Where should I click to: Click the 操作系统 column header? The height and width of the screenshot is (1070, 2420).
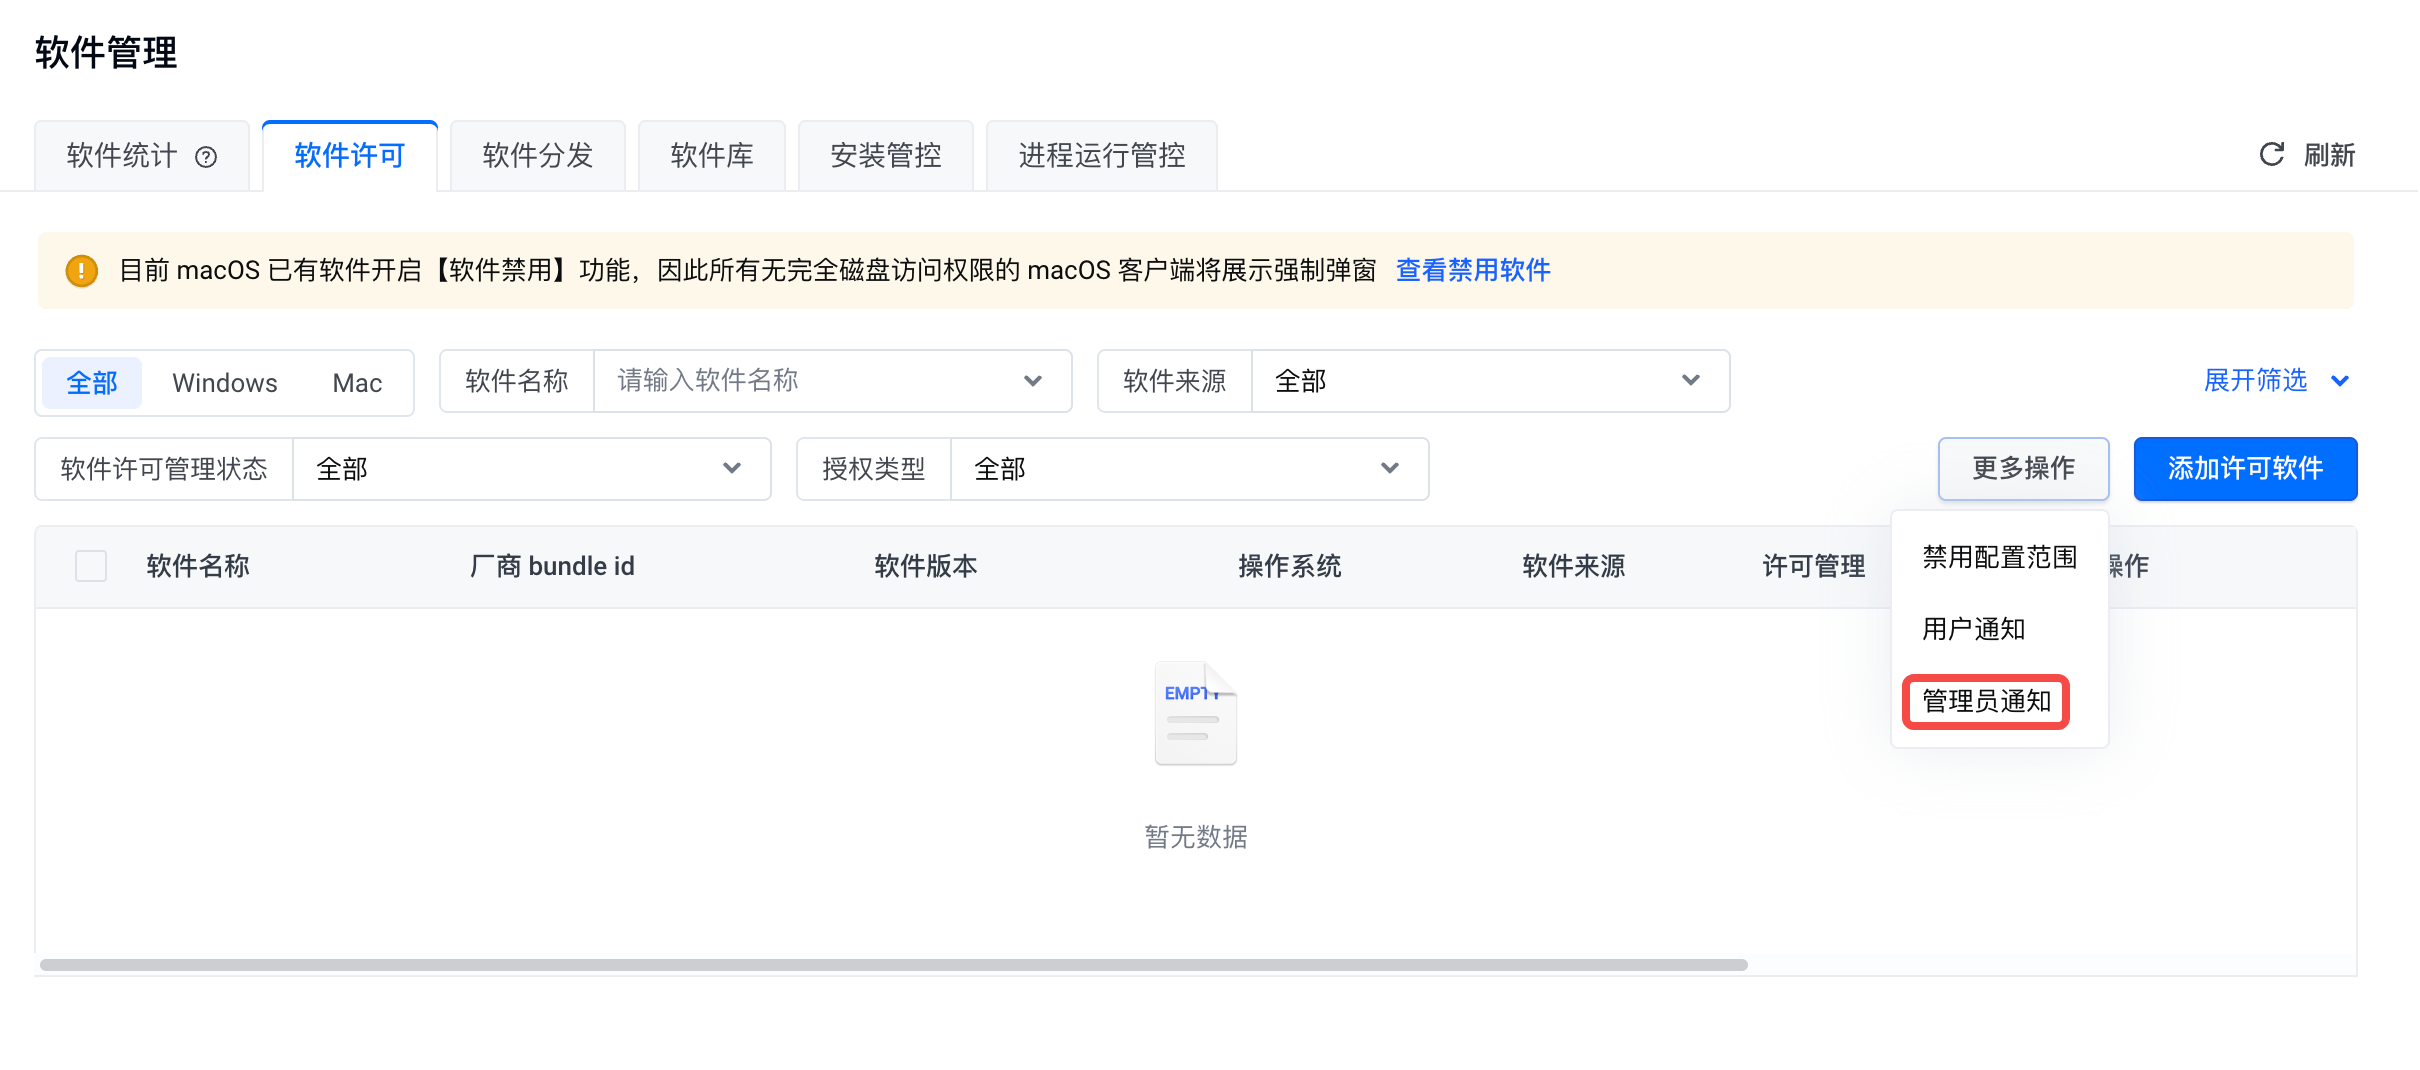pyautogui.click(x=1290, y=566)
